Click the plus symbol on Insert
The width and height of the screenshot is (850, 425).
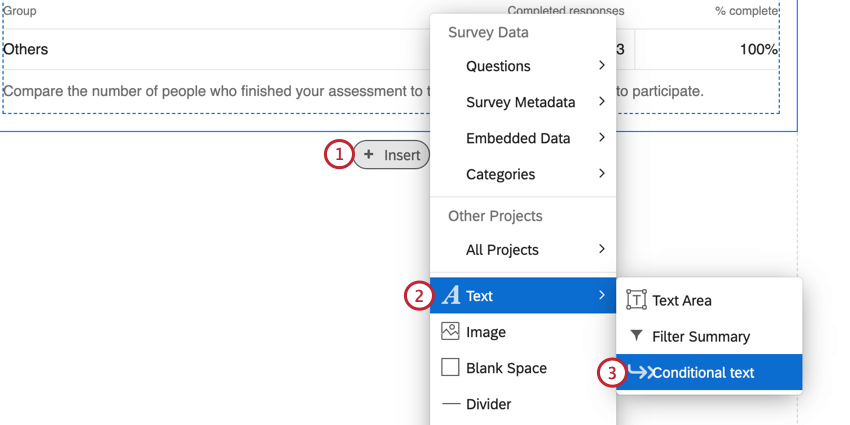click(368, 155)
